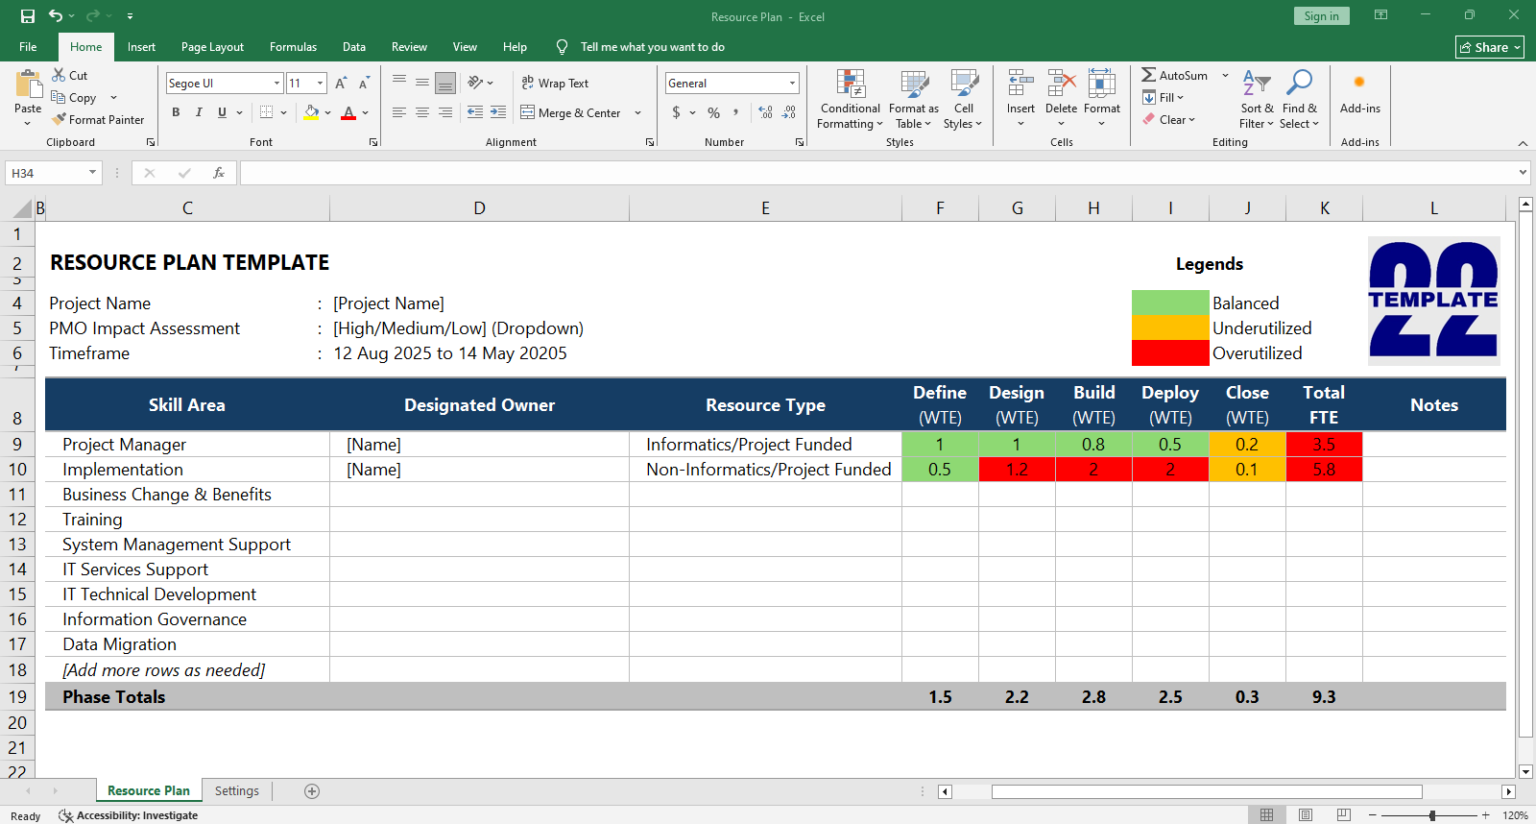Screen dimensions: 1536x824
Task: Toggle Wrap Text
Action: (x=555, y=83)
